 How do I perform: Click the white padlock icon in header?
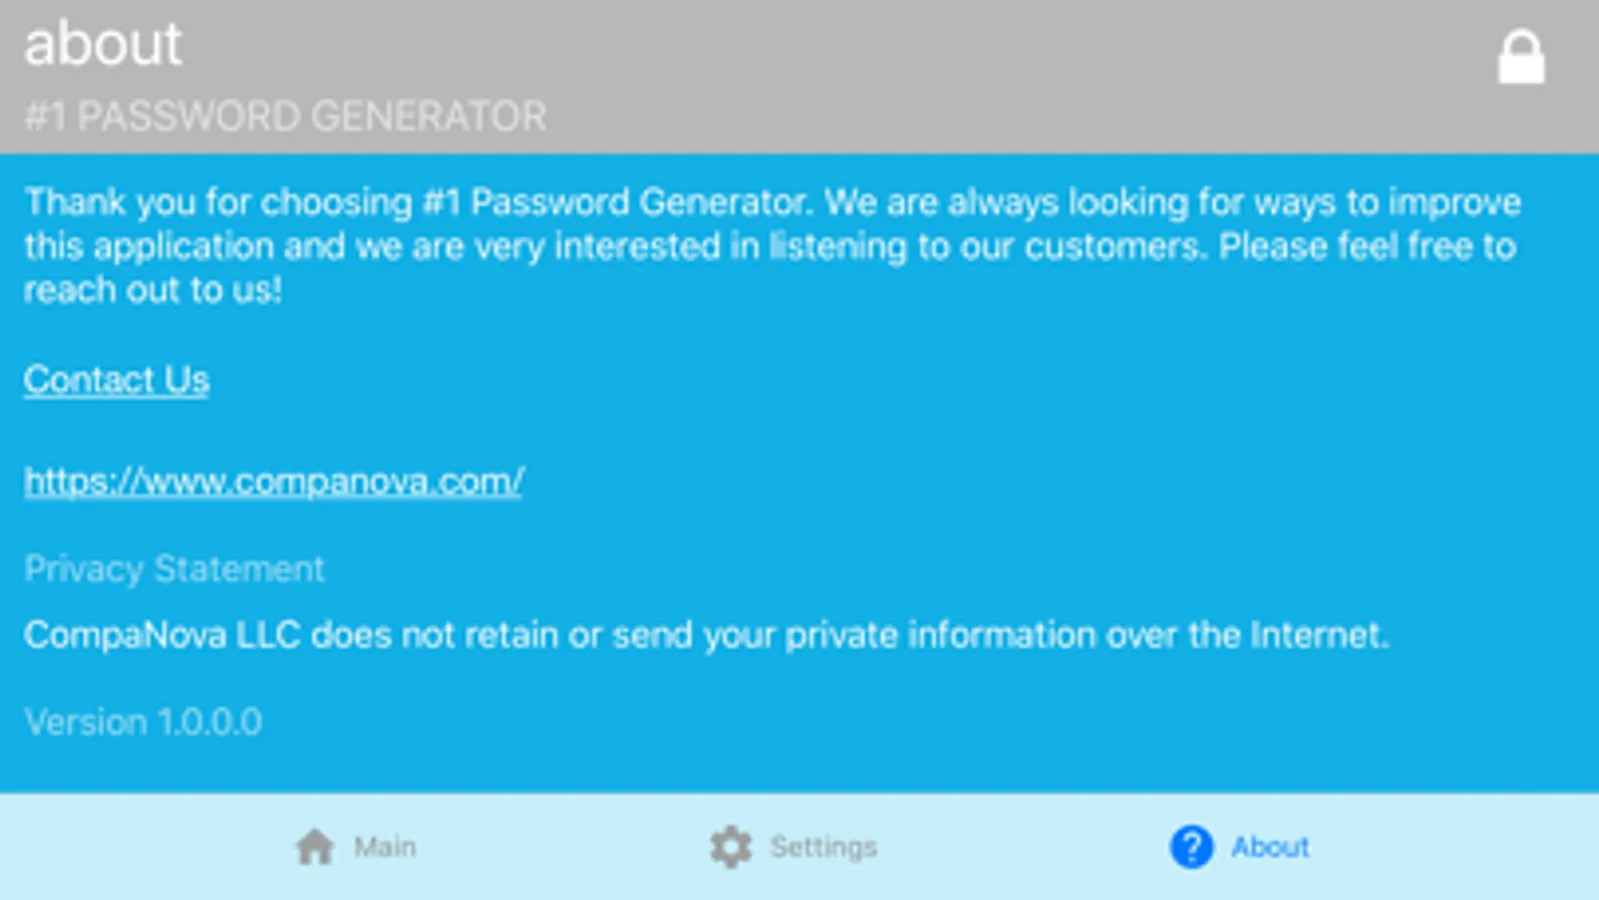point(1520,58)
